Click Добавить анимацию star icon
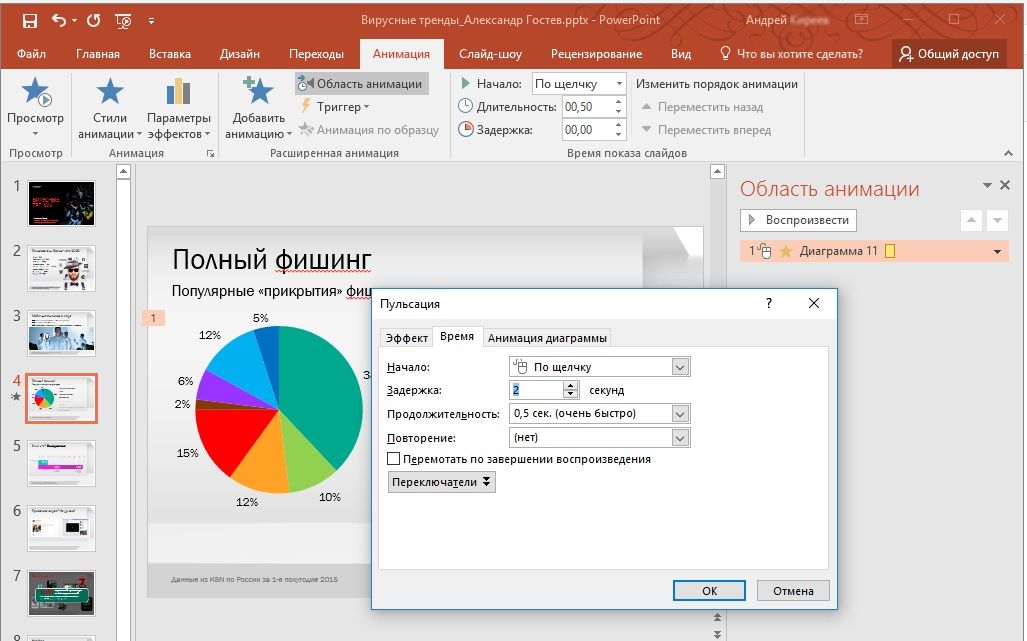This screenshot has height=641, width=1027. (258, 93)
